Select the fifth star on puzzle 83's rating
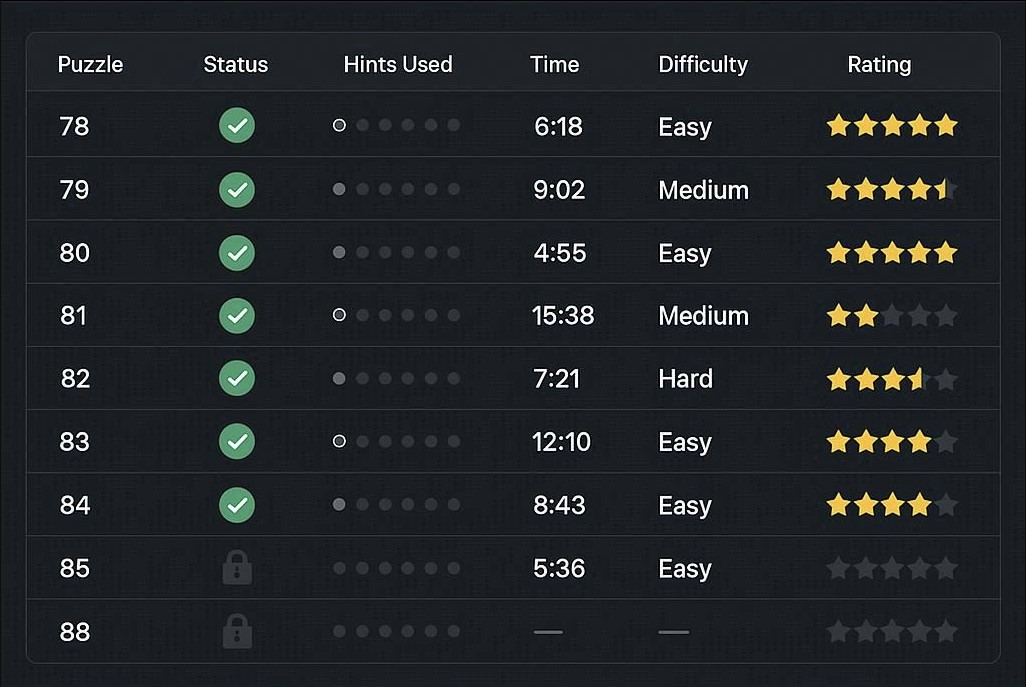1026x687 pixels. 947,441
